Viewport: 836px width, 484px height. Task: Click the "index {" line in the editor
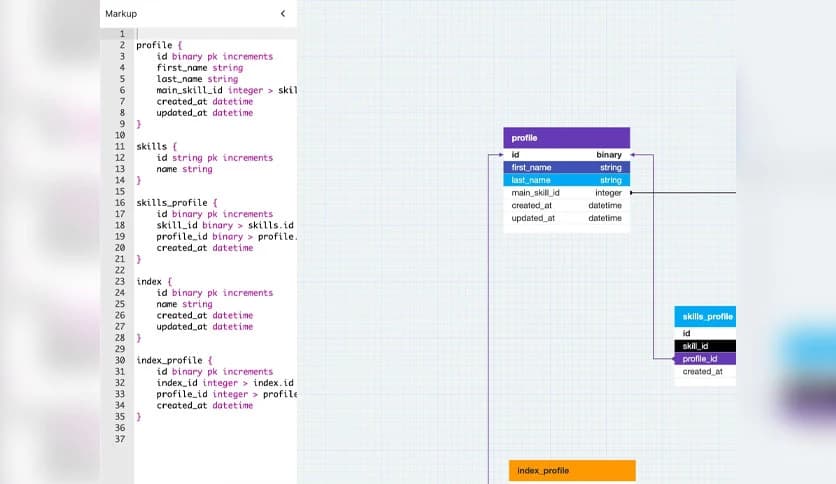[155, 281]
